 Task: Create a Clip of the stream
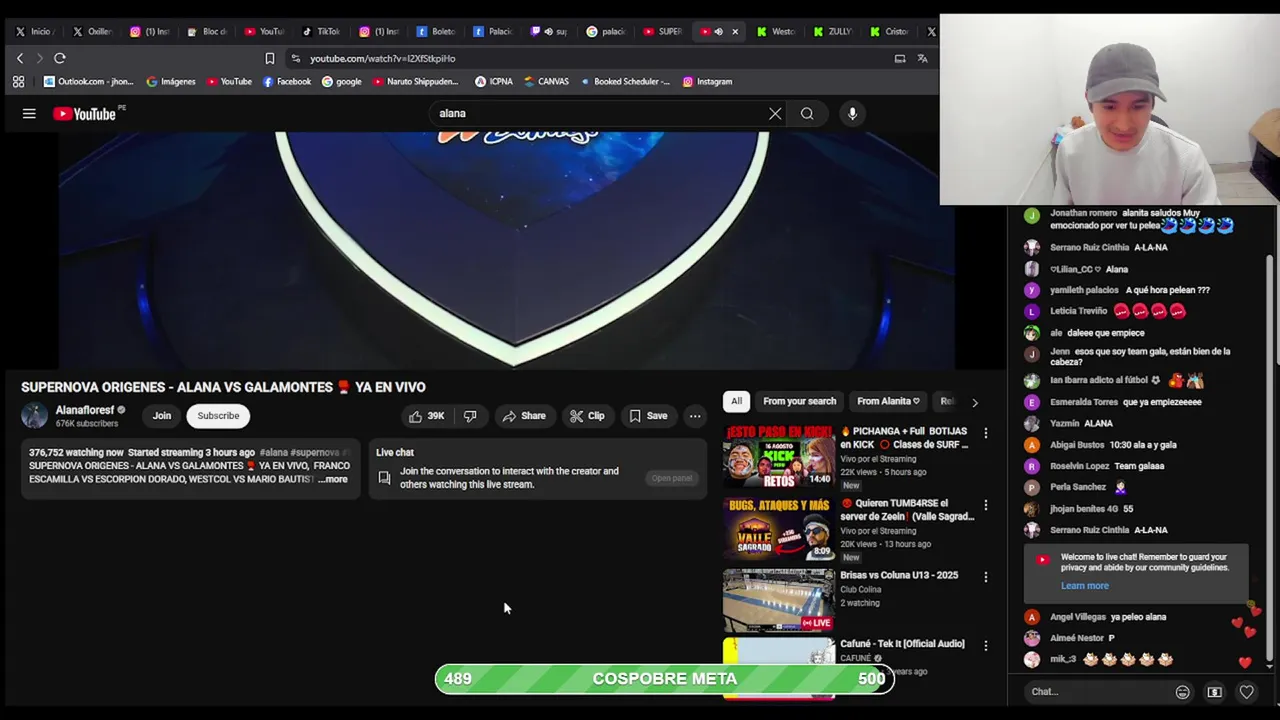pyautogui.click(x=587, y=416)
